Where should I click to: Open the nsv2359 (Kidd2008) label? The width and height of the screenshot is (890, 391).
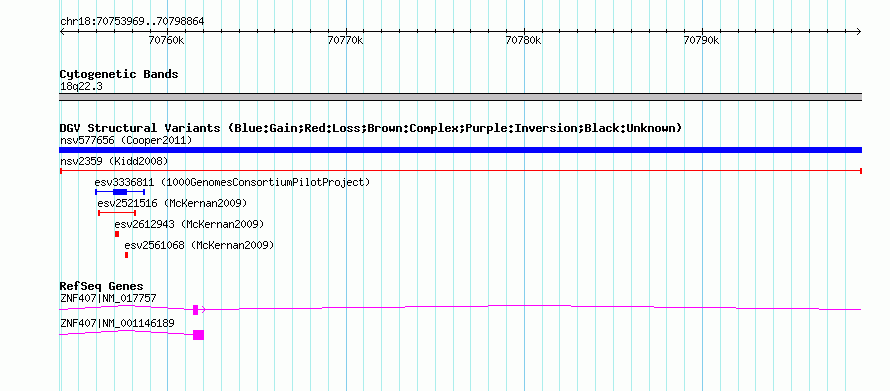(114, 161)
